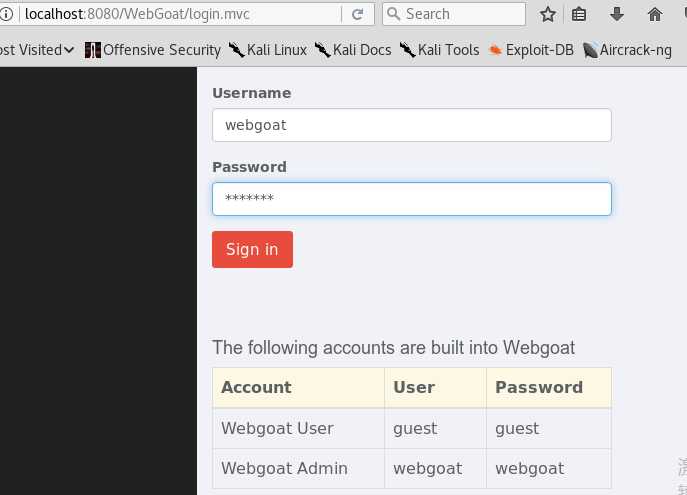Bookmark this page with the star icon
687x495 pixels.
(548, 14)
